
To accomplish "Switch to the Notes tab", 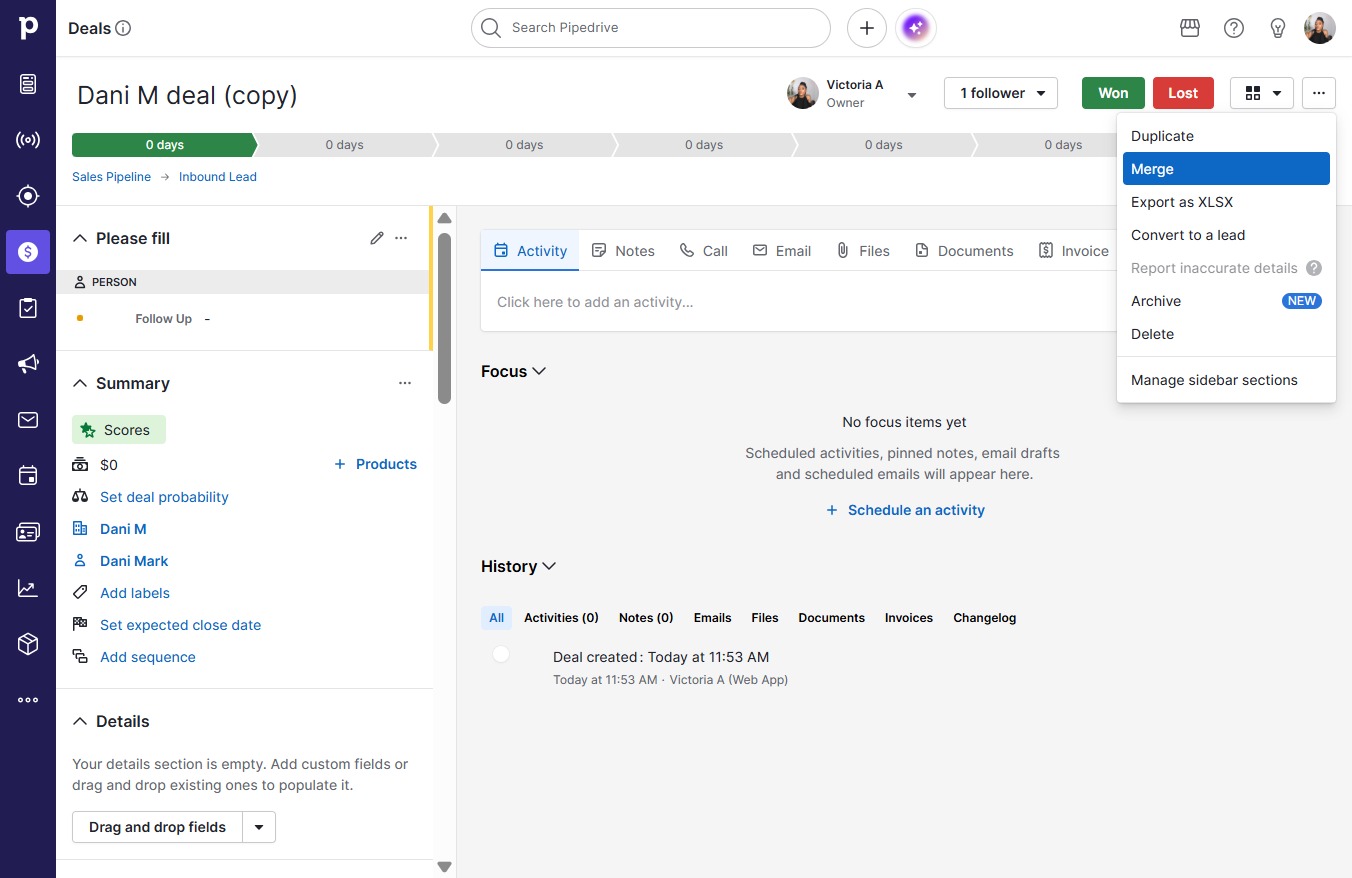I will click(623, 251).
